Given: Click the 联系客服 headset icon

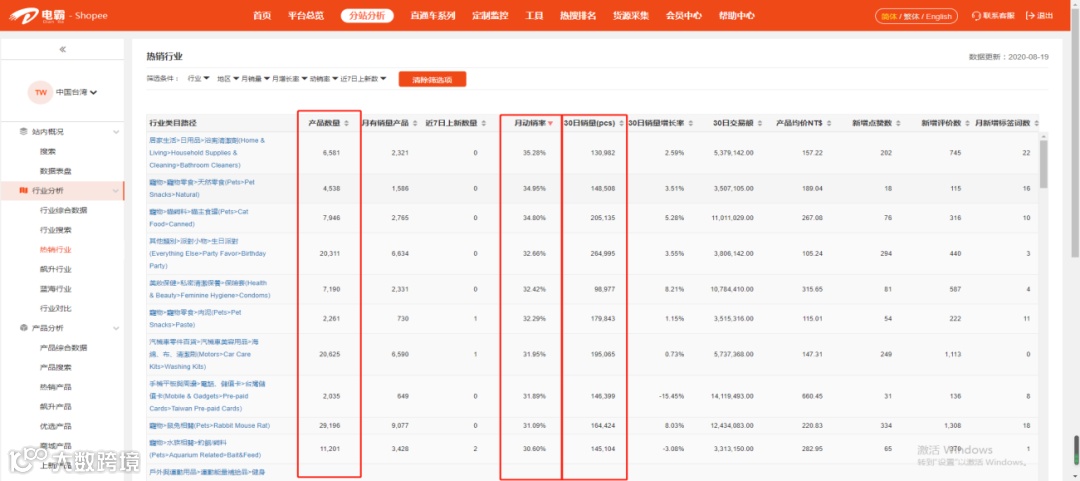Looking at the screenshot, I should (975, 16).
